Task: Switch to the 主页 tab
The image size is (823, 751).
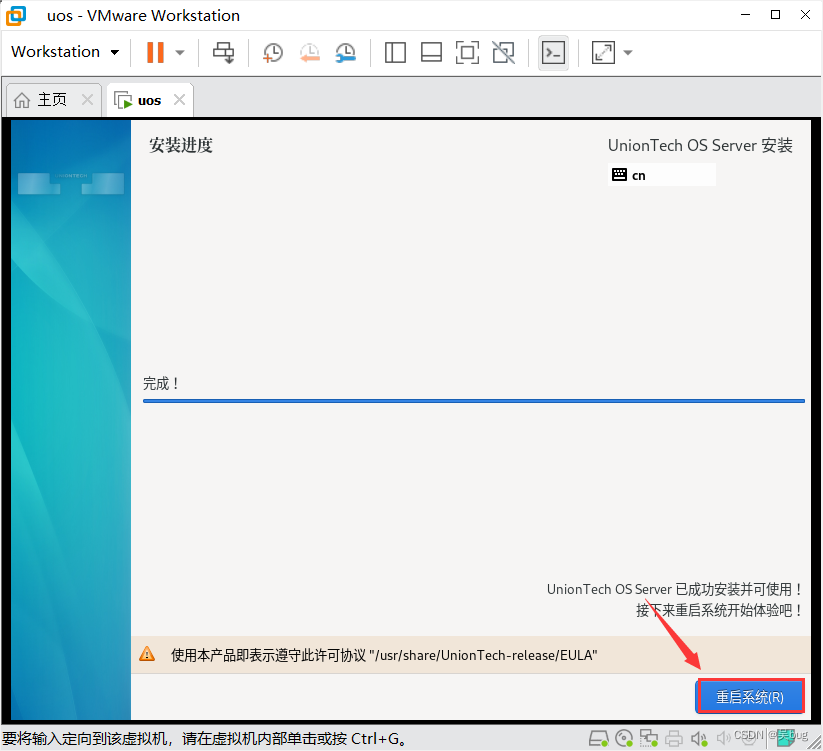Action: [44, 99]
